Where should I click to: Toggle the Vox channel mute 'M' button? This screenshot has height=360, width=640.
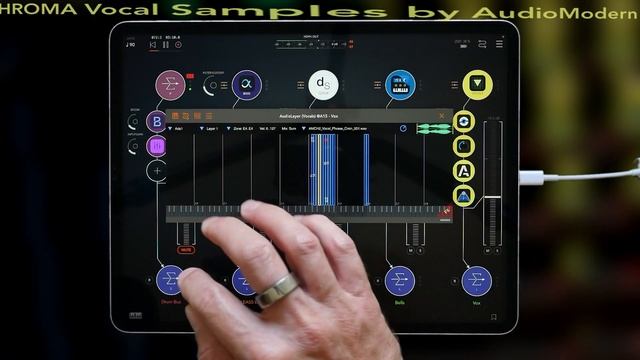(487, 251)
